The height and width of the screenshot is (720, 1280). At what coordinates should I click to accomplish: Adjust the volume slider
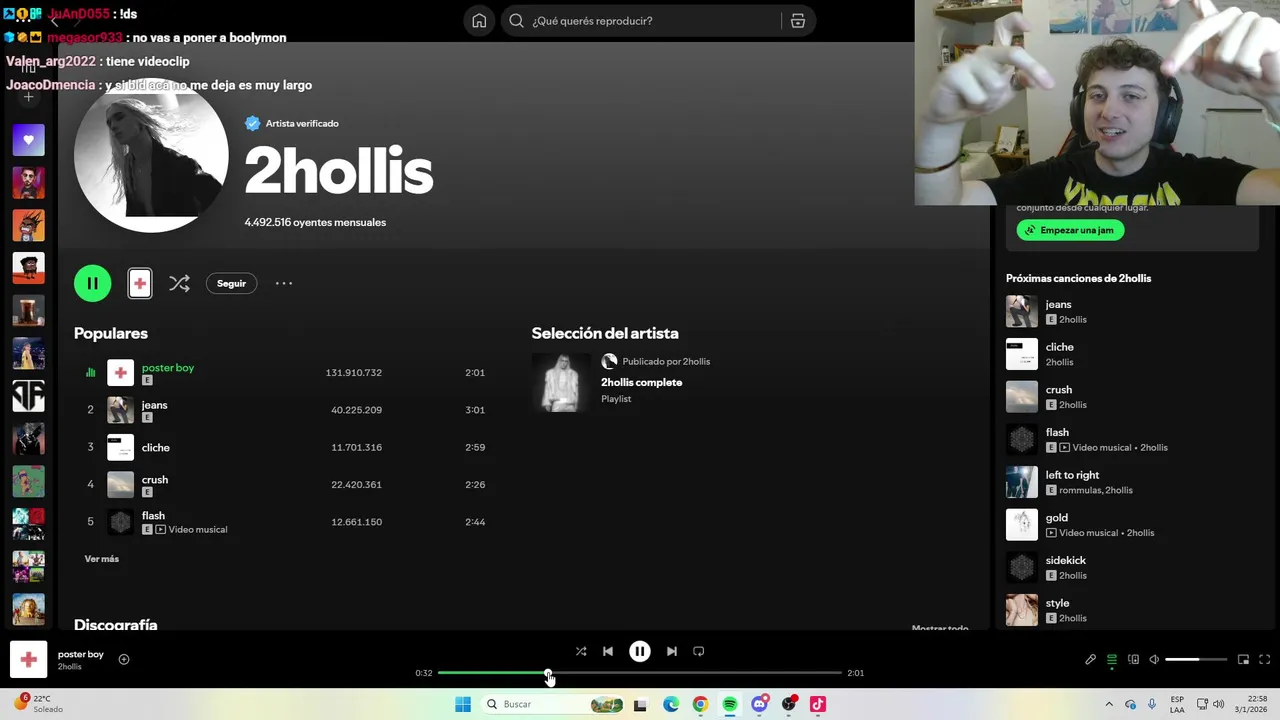click(x=1196, y=660)
